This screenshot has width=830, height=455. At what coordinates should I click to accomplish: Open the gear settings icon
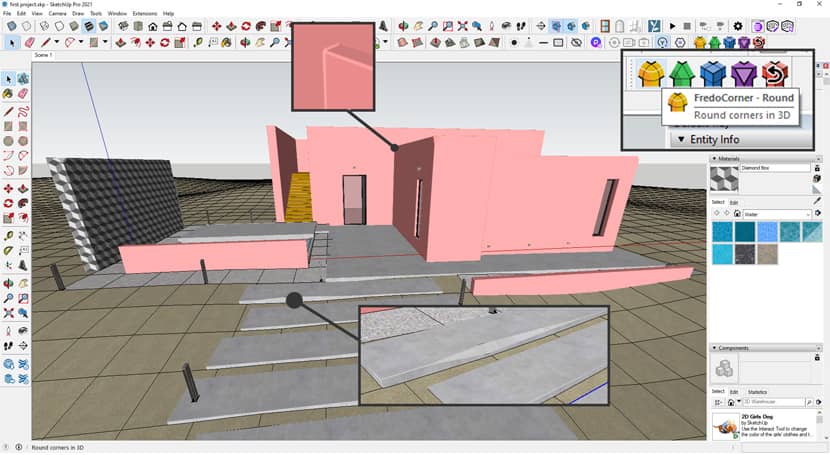738,26
